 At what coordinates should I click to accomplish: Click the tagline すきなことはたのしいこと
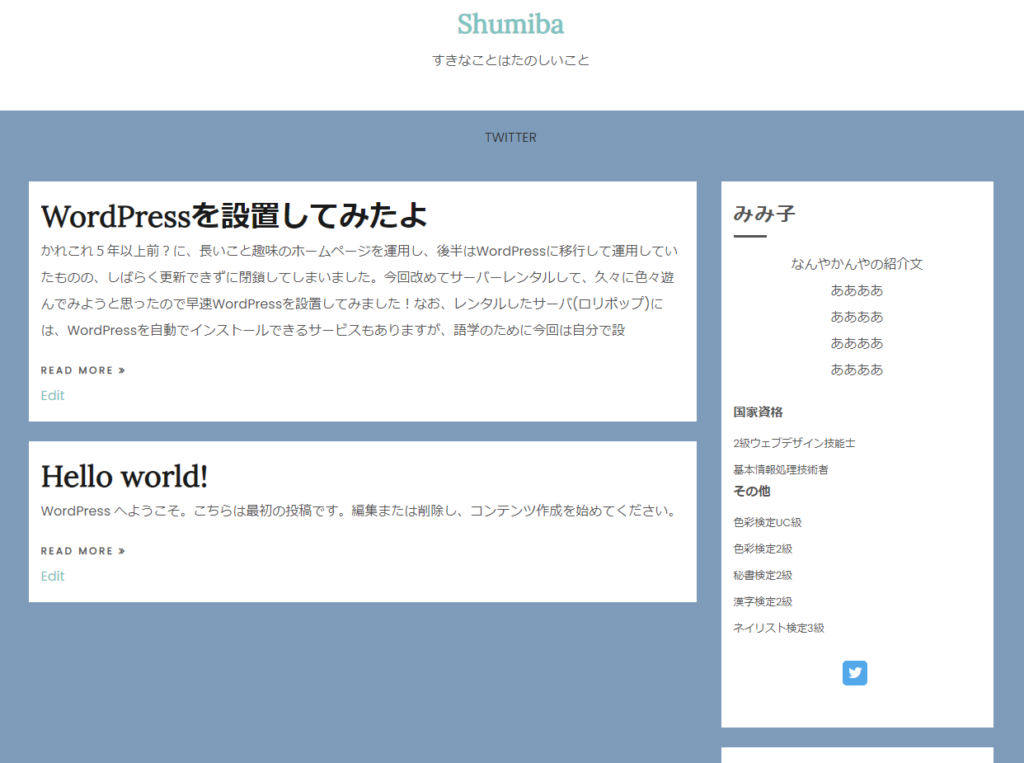pos(510,60)
